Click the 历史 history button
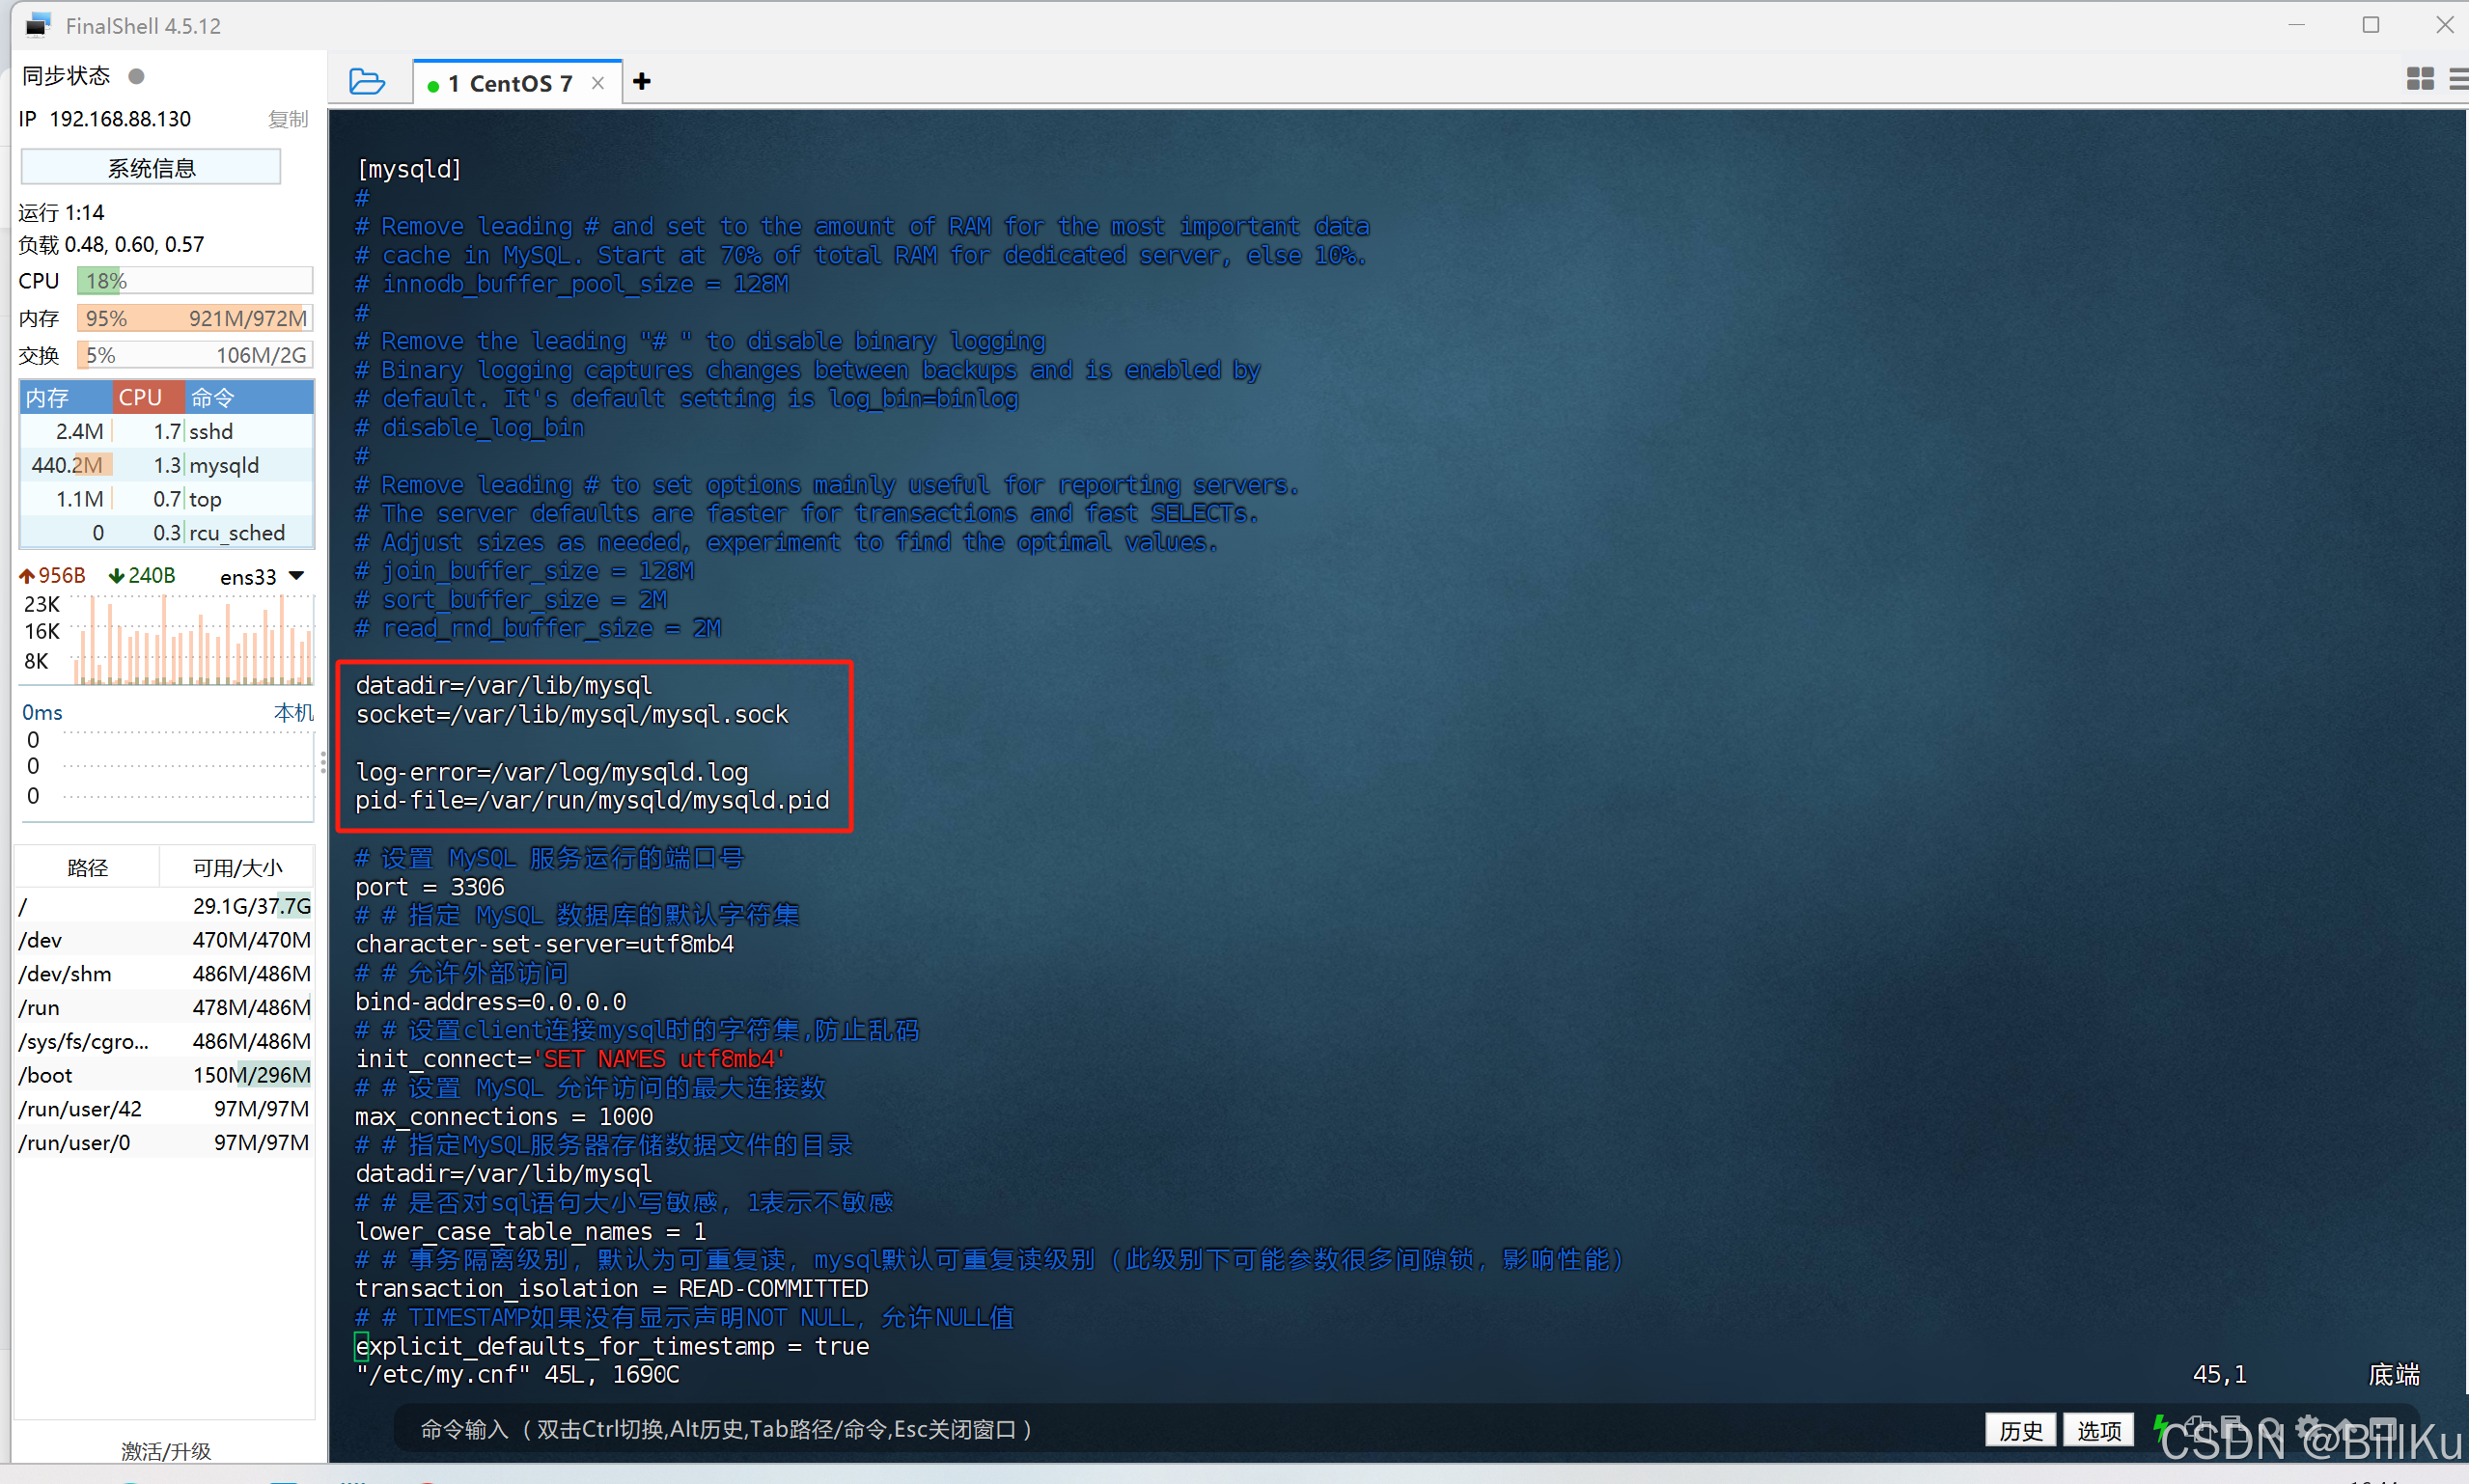Viewport: 2469px width, 1484px height. 2020,1430
